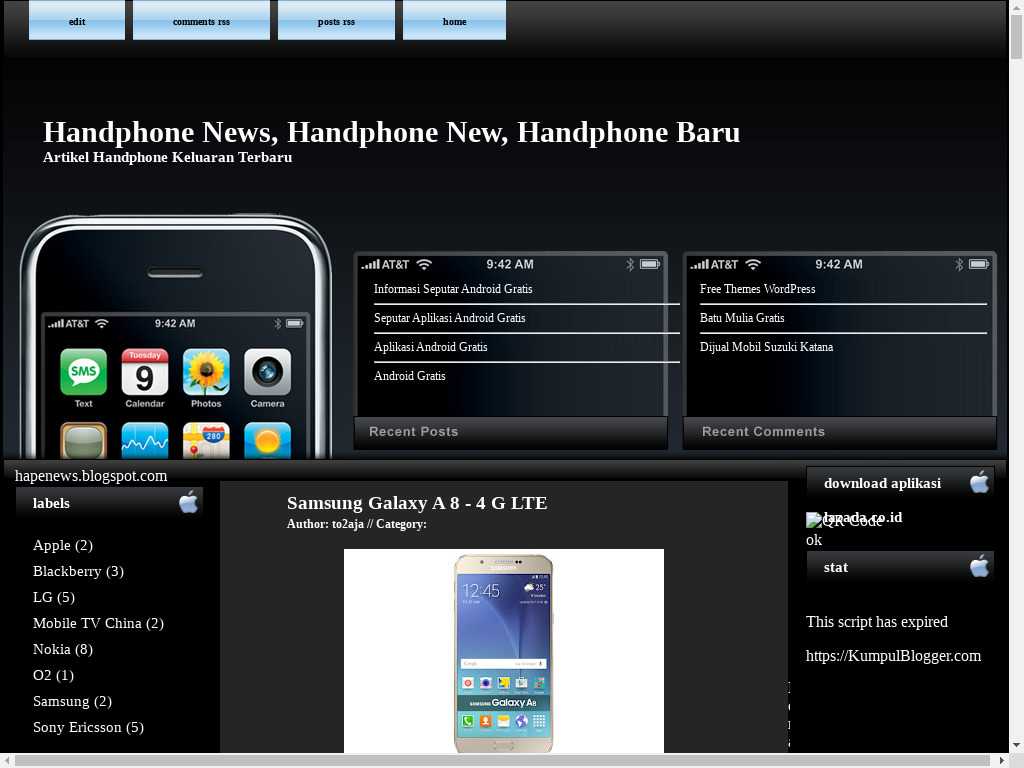Open Free Themes WordPress comment link
1024x768 pixels.
coord(758,289)
